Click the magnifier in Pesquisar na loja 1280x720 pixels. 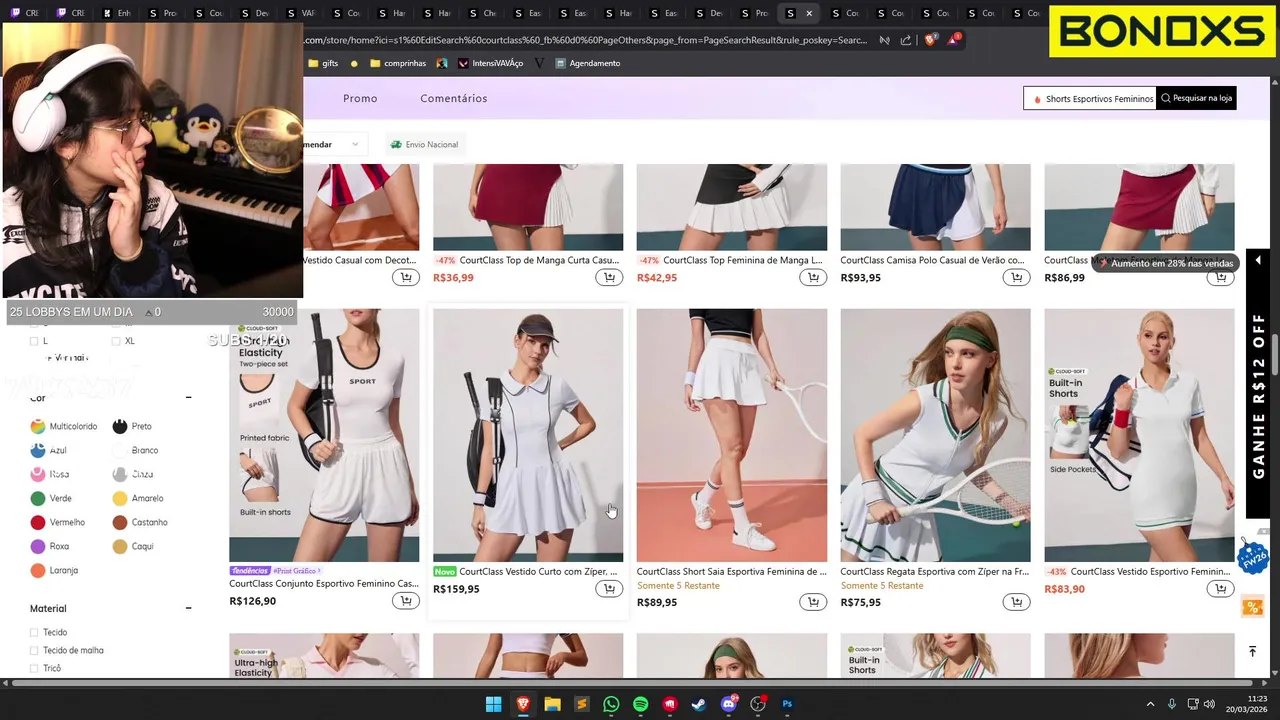[x=1165, y=98]
